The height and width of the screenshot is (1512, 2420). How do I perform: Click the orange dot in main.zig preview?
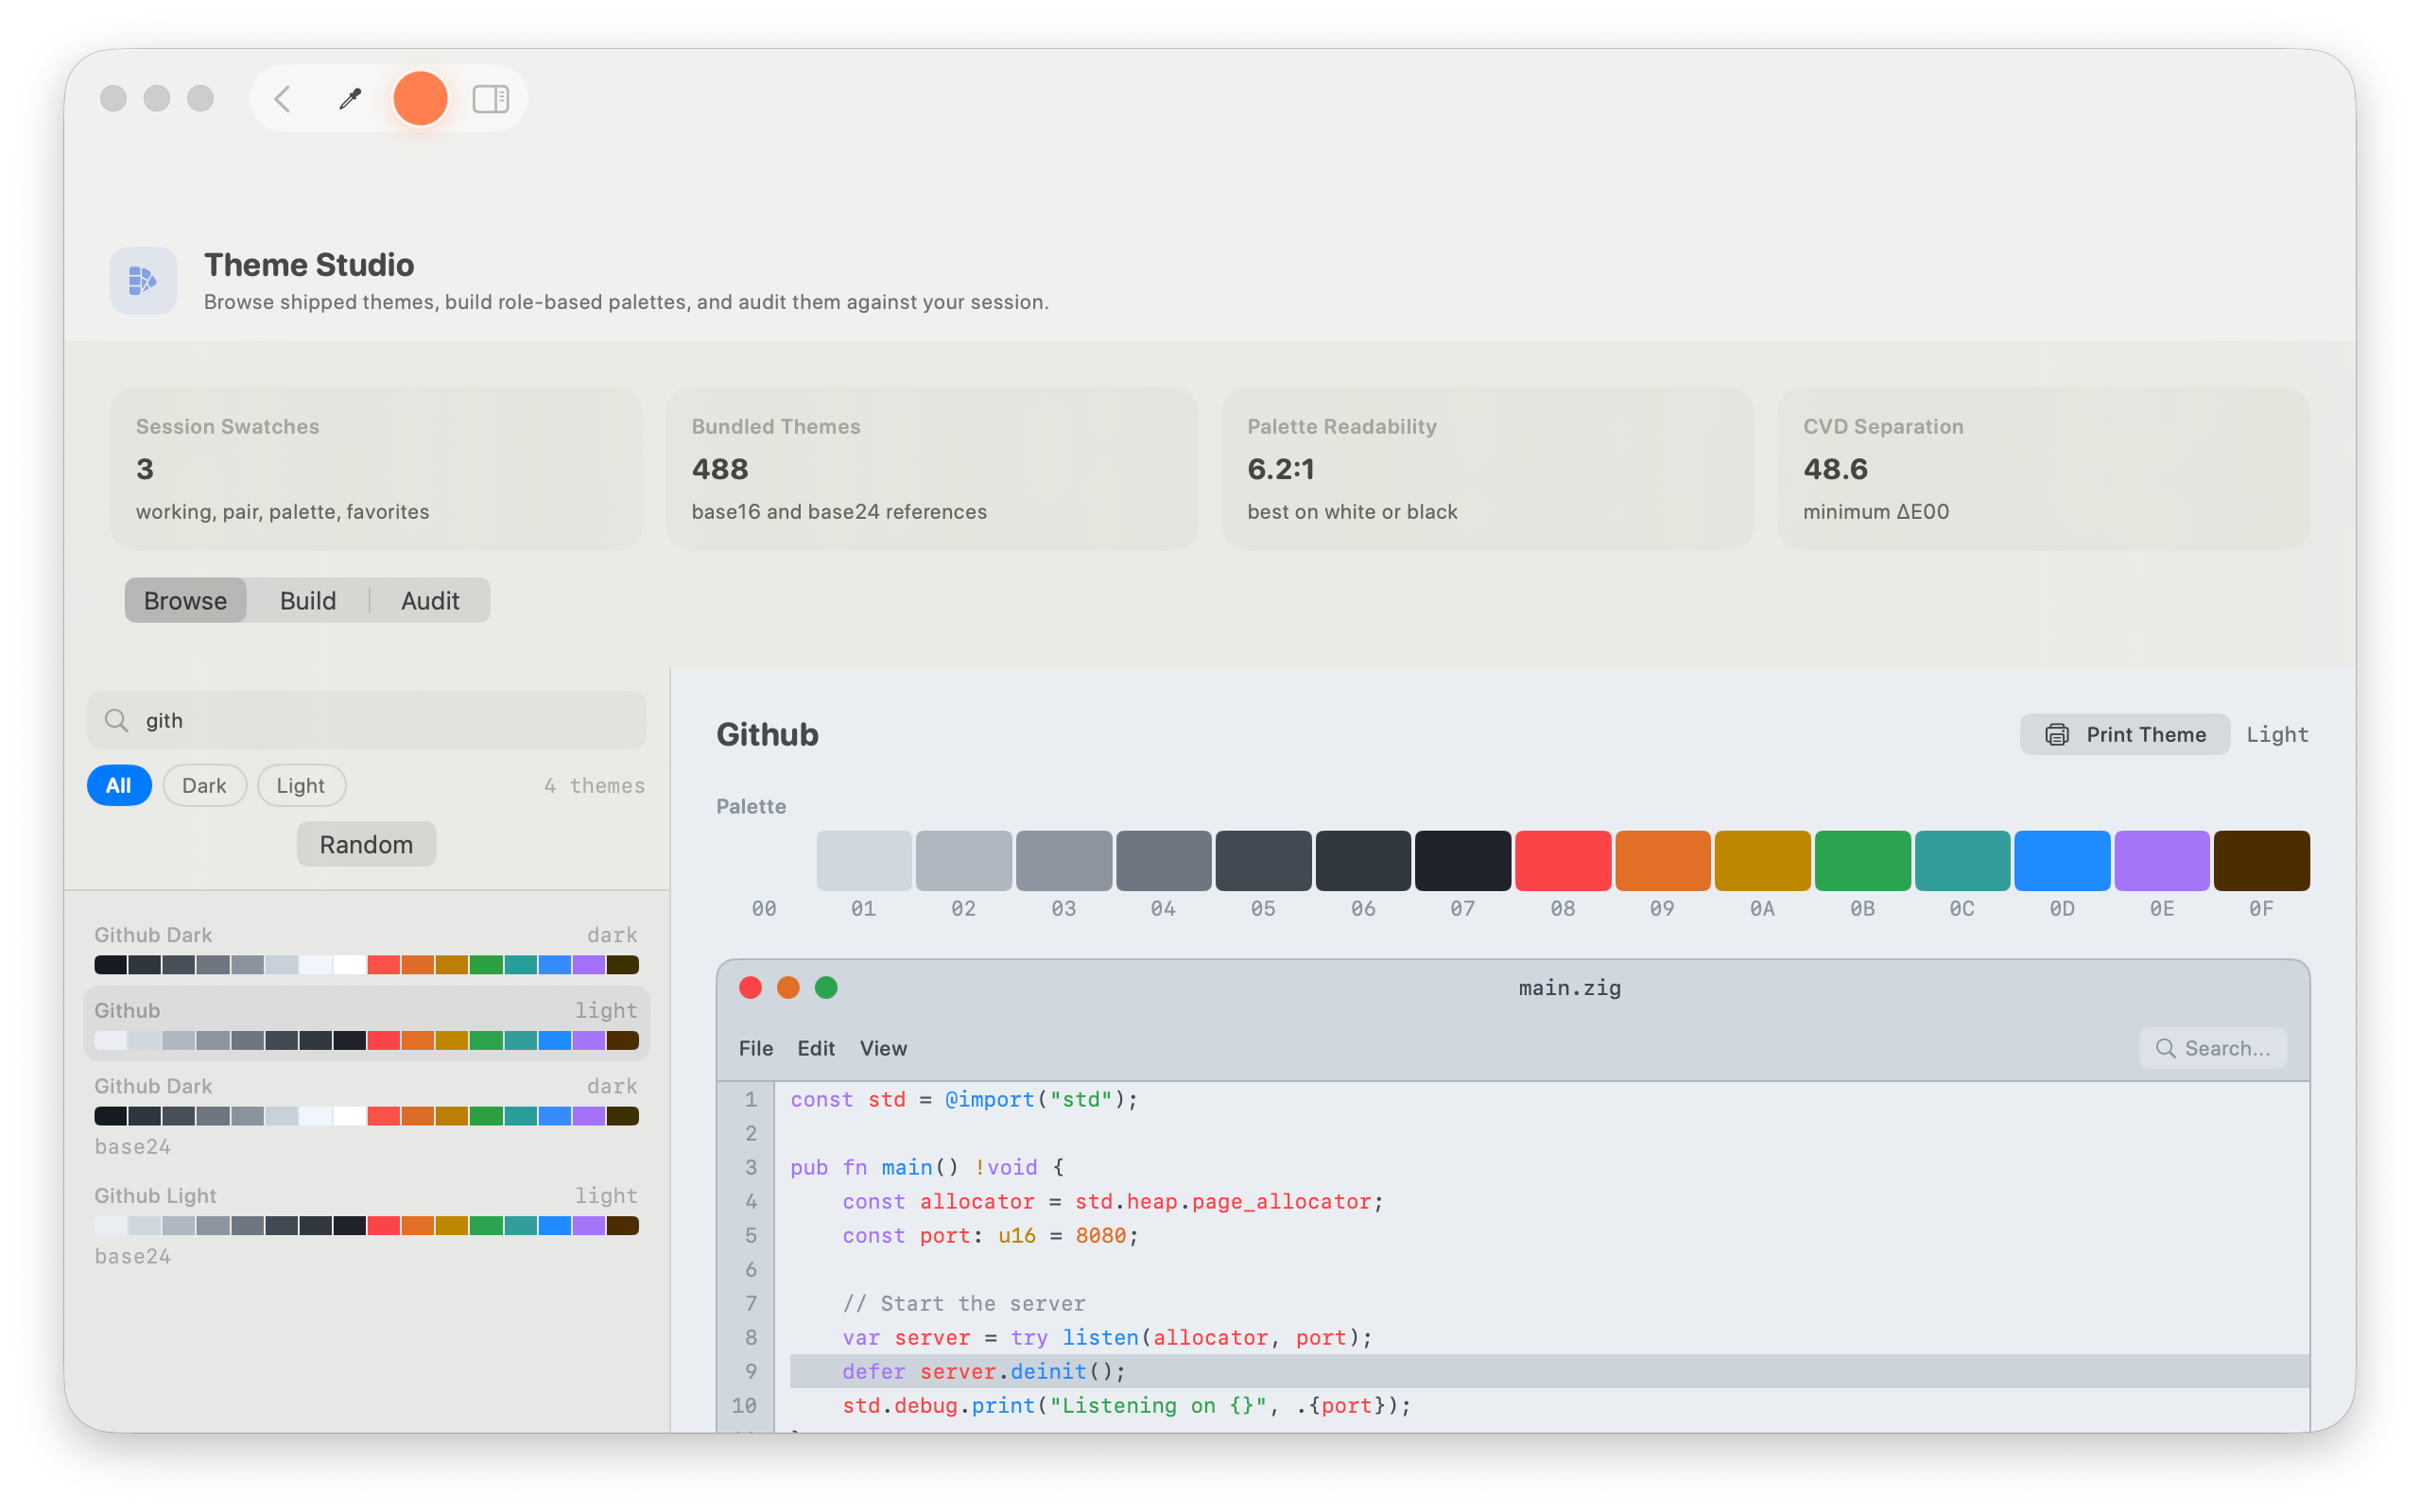click(x=788, y=988)
